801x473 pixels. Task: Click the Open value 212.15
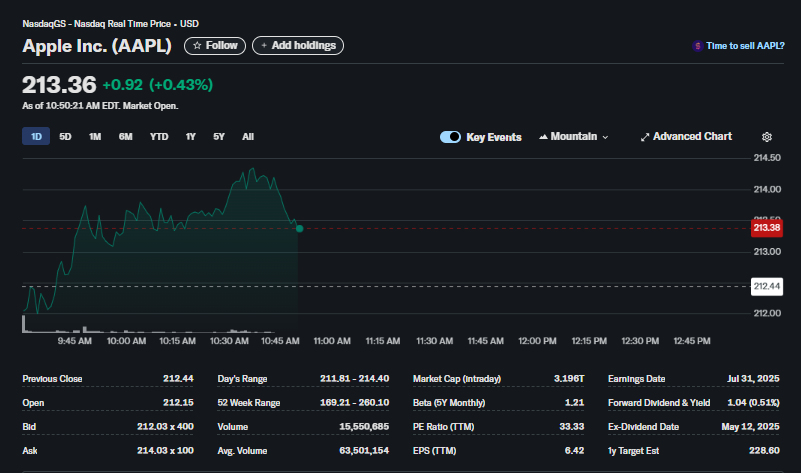point(178,403)
